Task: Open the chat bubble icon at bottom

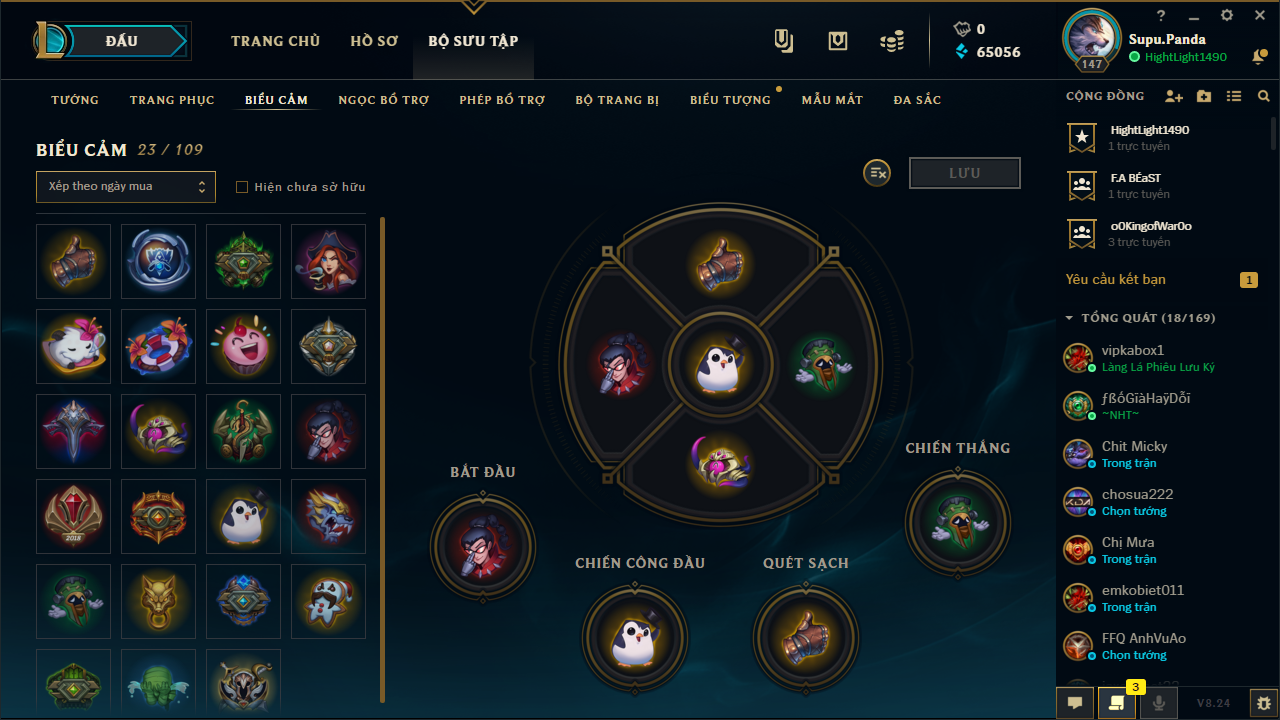Action: pos(1075,703)
